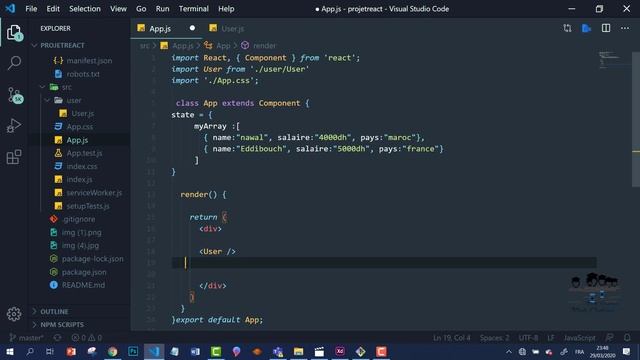The width and height of the screenshot is (640, 360).
Task: Switch to the User.js editor tab
Action: pos(227,28)
